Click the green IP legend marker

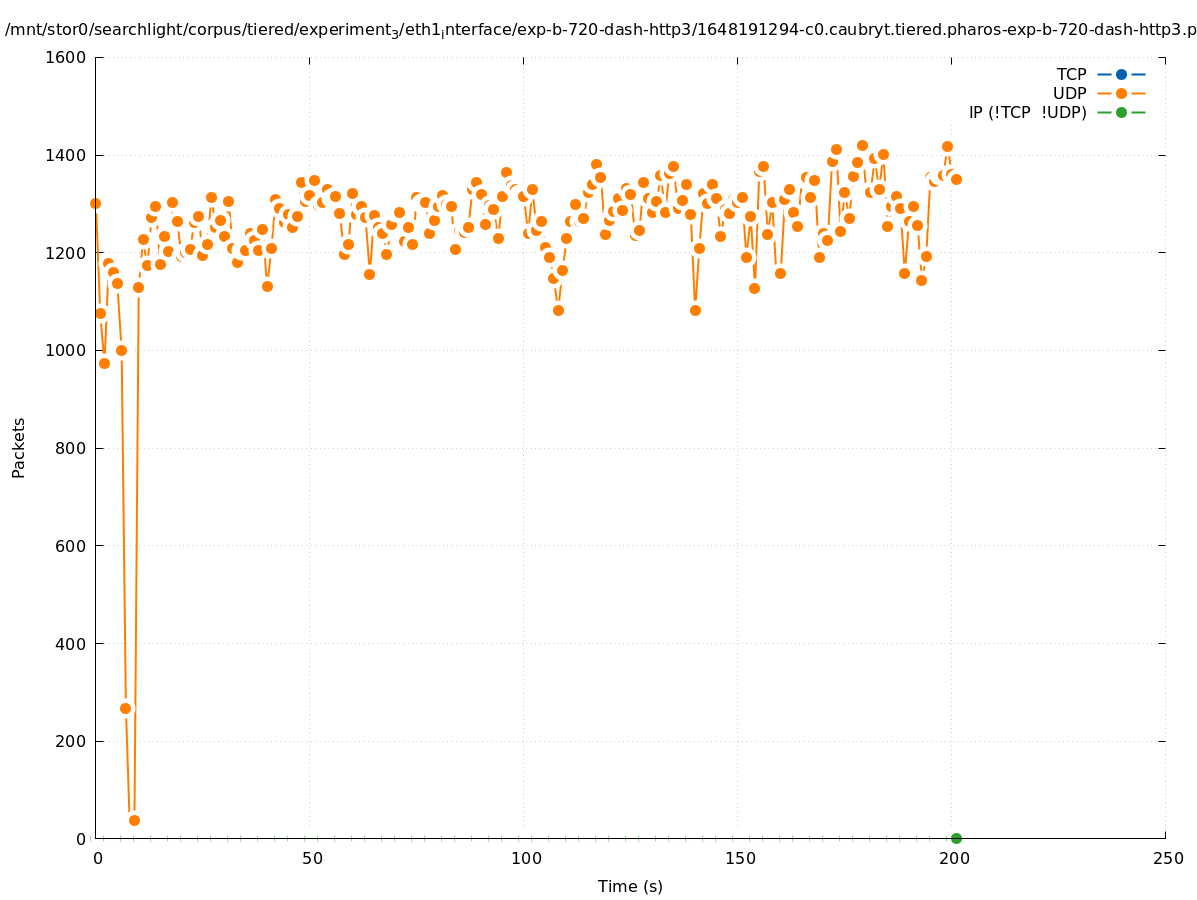tap(1121, 112)
